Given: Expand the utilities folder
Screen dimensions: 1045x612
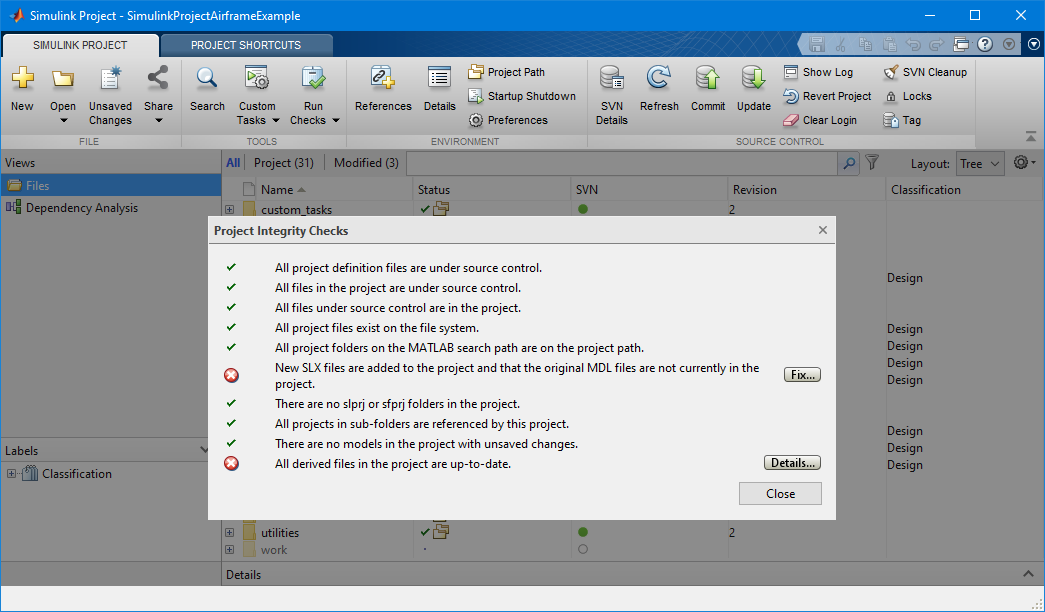Looking at the screenshot, I should (229, 533).
